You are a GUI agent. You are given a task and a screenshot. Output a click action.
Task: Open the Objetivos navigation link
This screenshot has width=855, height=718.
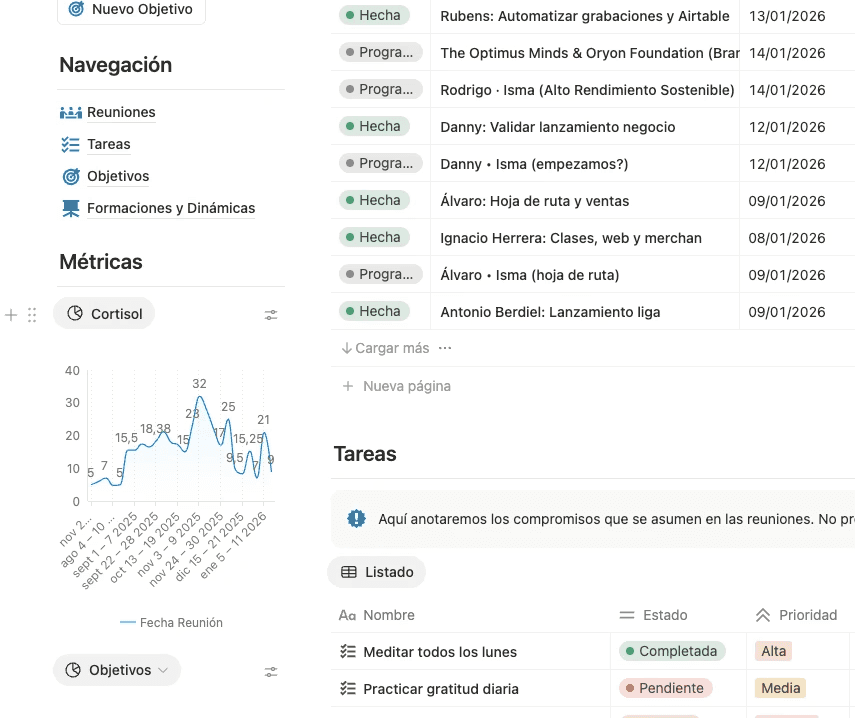pyautogui.click(x=118, y=177)
